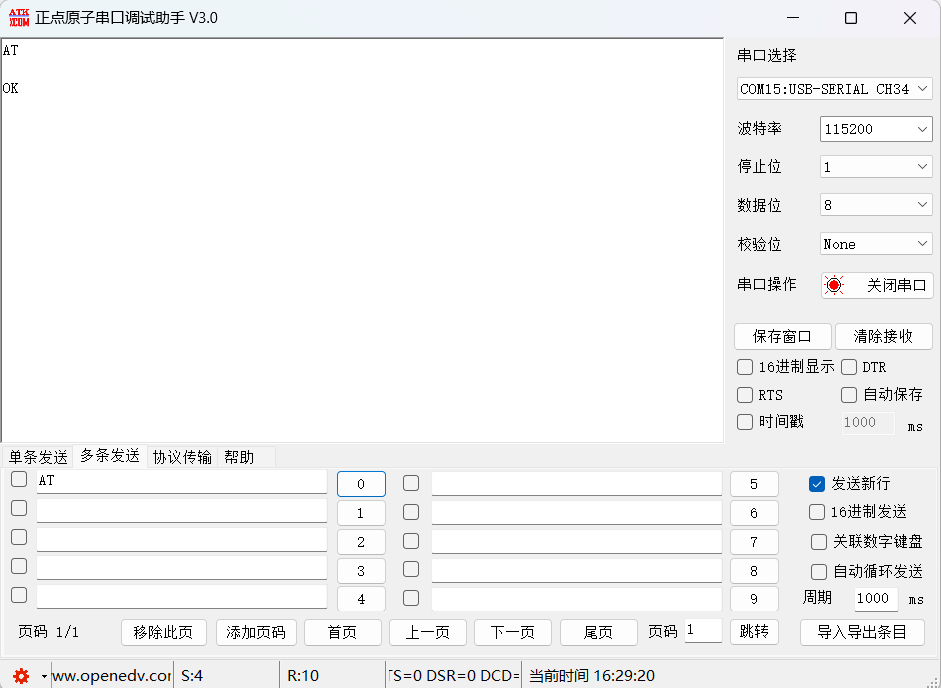Screen dimensions: 941x688
Task: Click the 保存窗口 button
Action: click(x=783, y=336)
